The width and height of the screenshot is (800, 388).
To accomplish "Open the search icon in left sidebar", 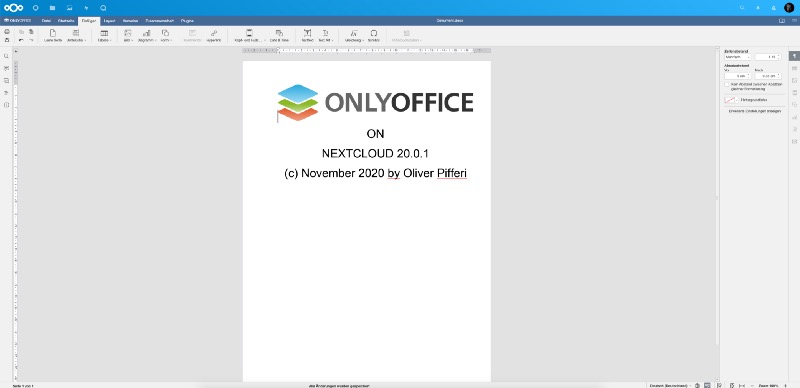I will [7, 56].
